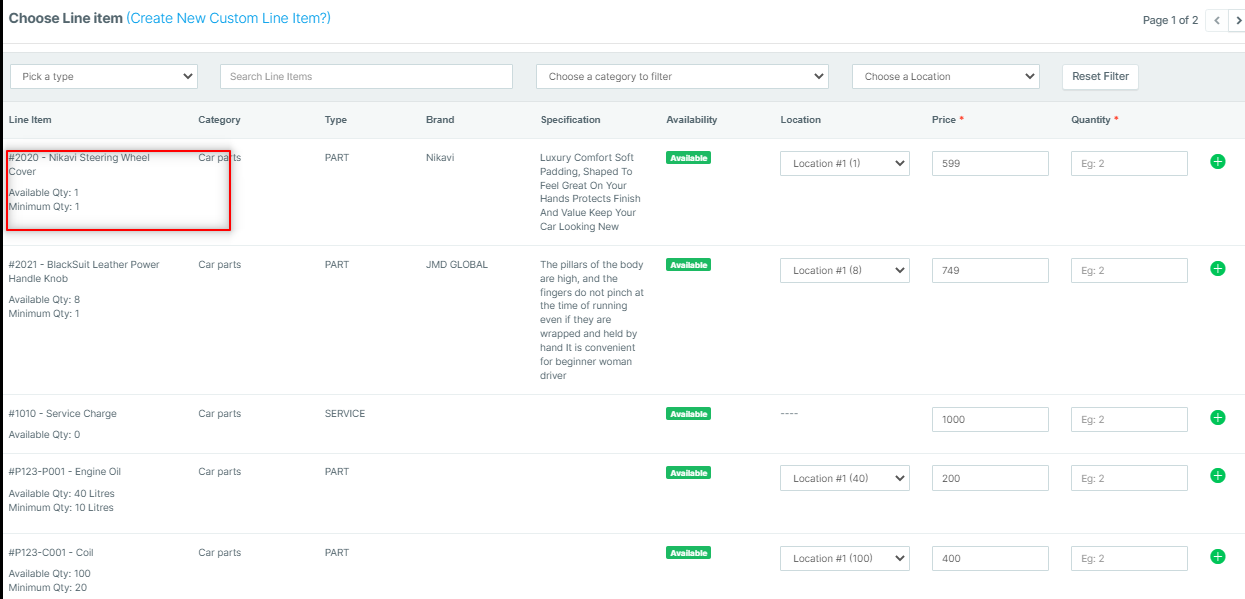Expand Choose a category to filter dropdown
This screenshot has width=1245, height=599.
(682, 76)
